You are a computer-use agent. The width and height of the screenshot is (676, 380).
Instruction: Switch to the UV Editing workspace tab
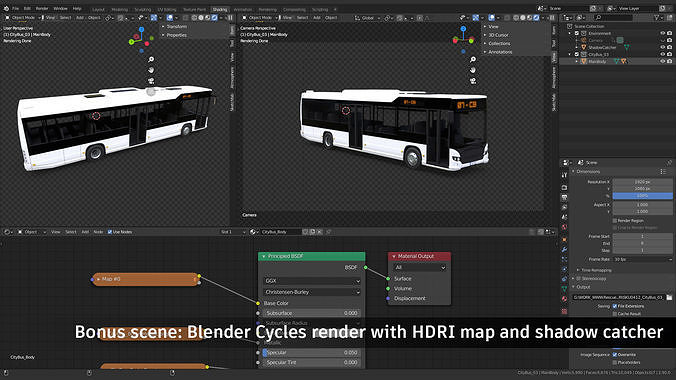[x=167, y=9]
